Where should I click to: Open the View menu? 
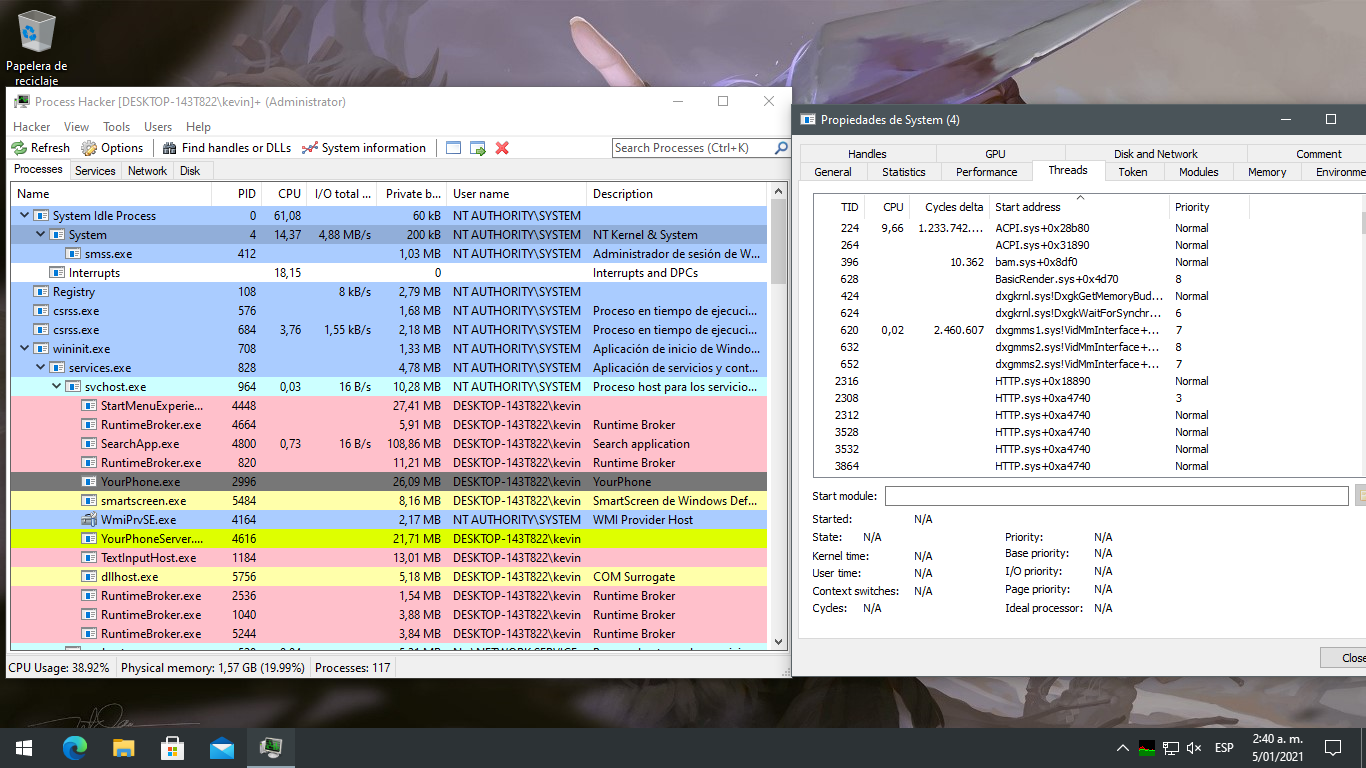[77, 127]
